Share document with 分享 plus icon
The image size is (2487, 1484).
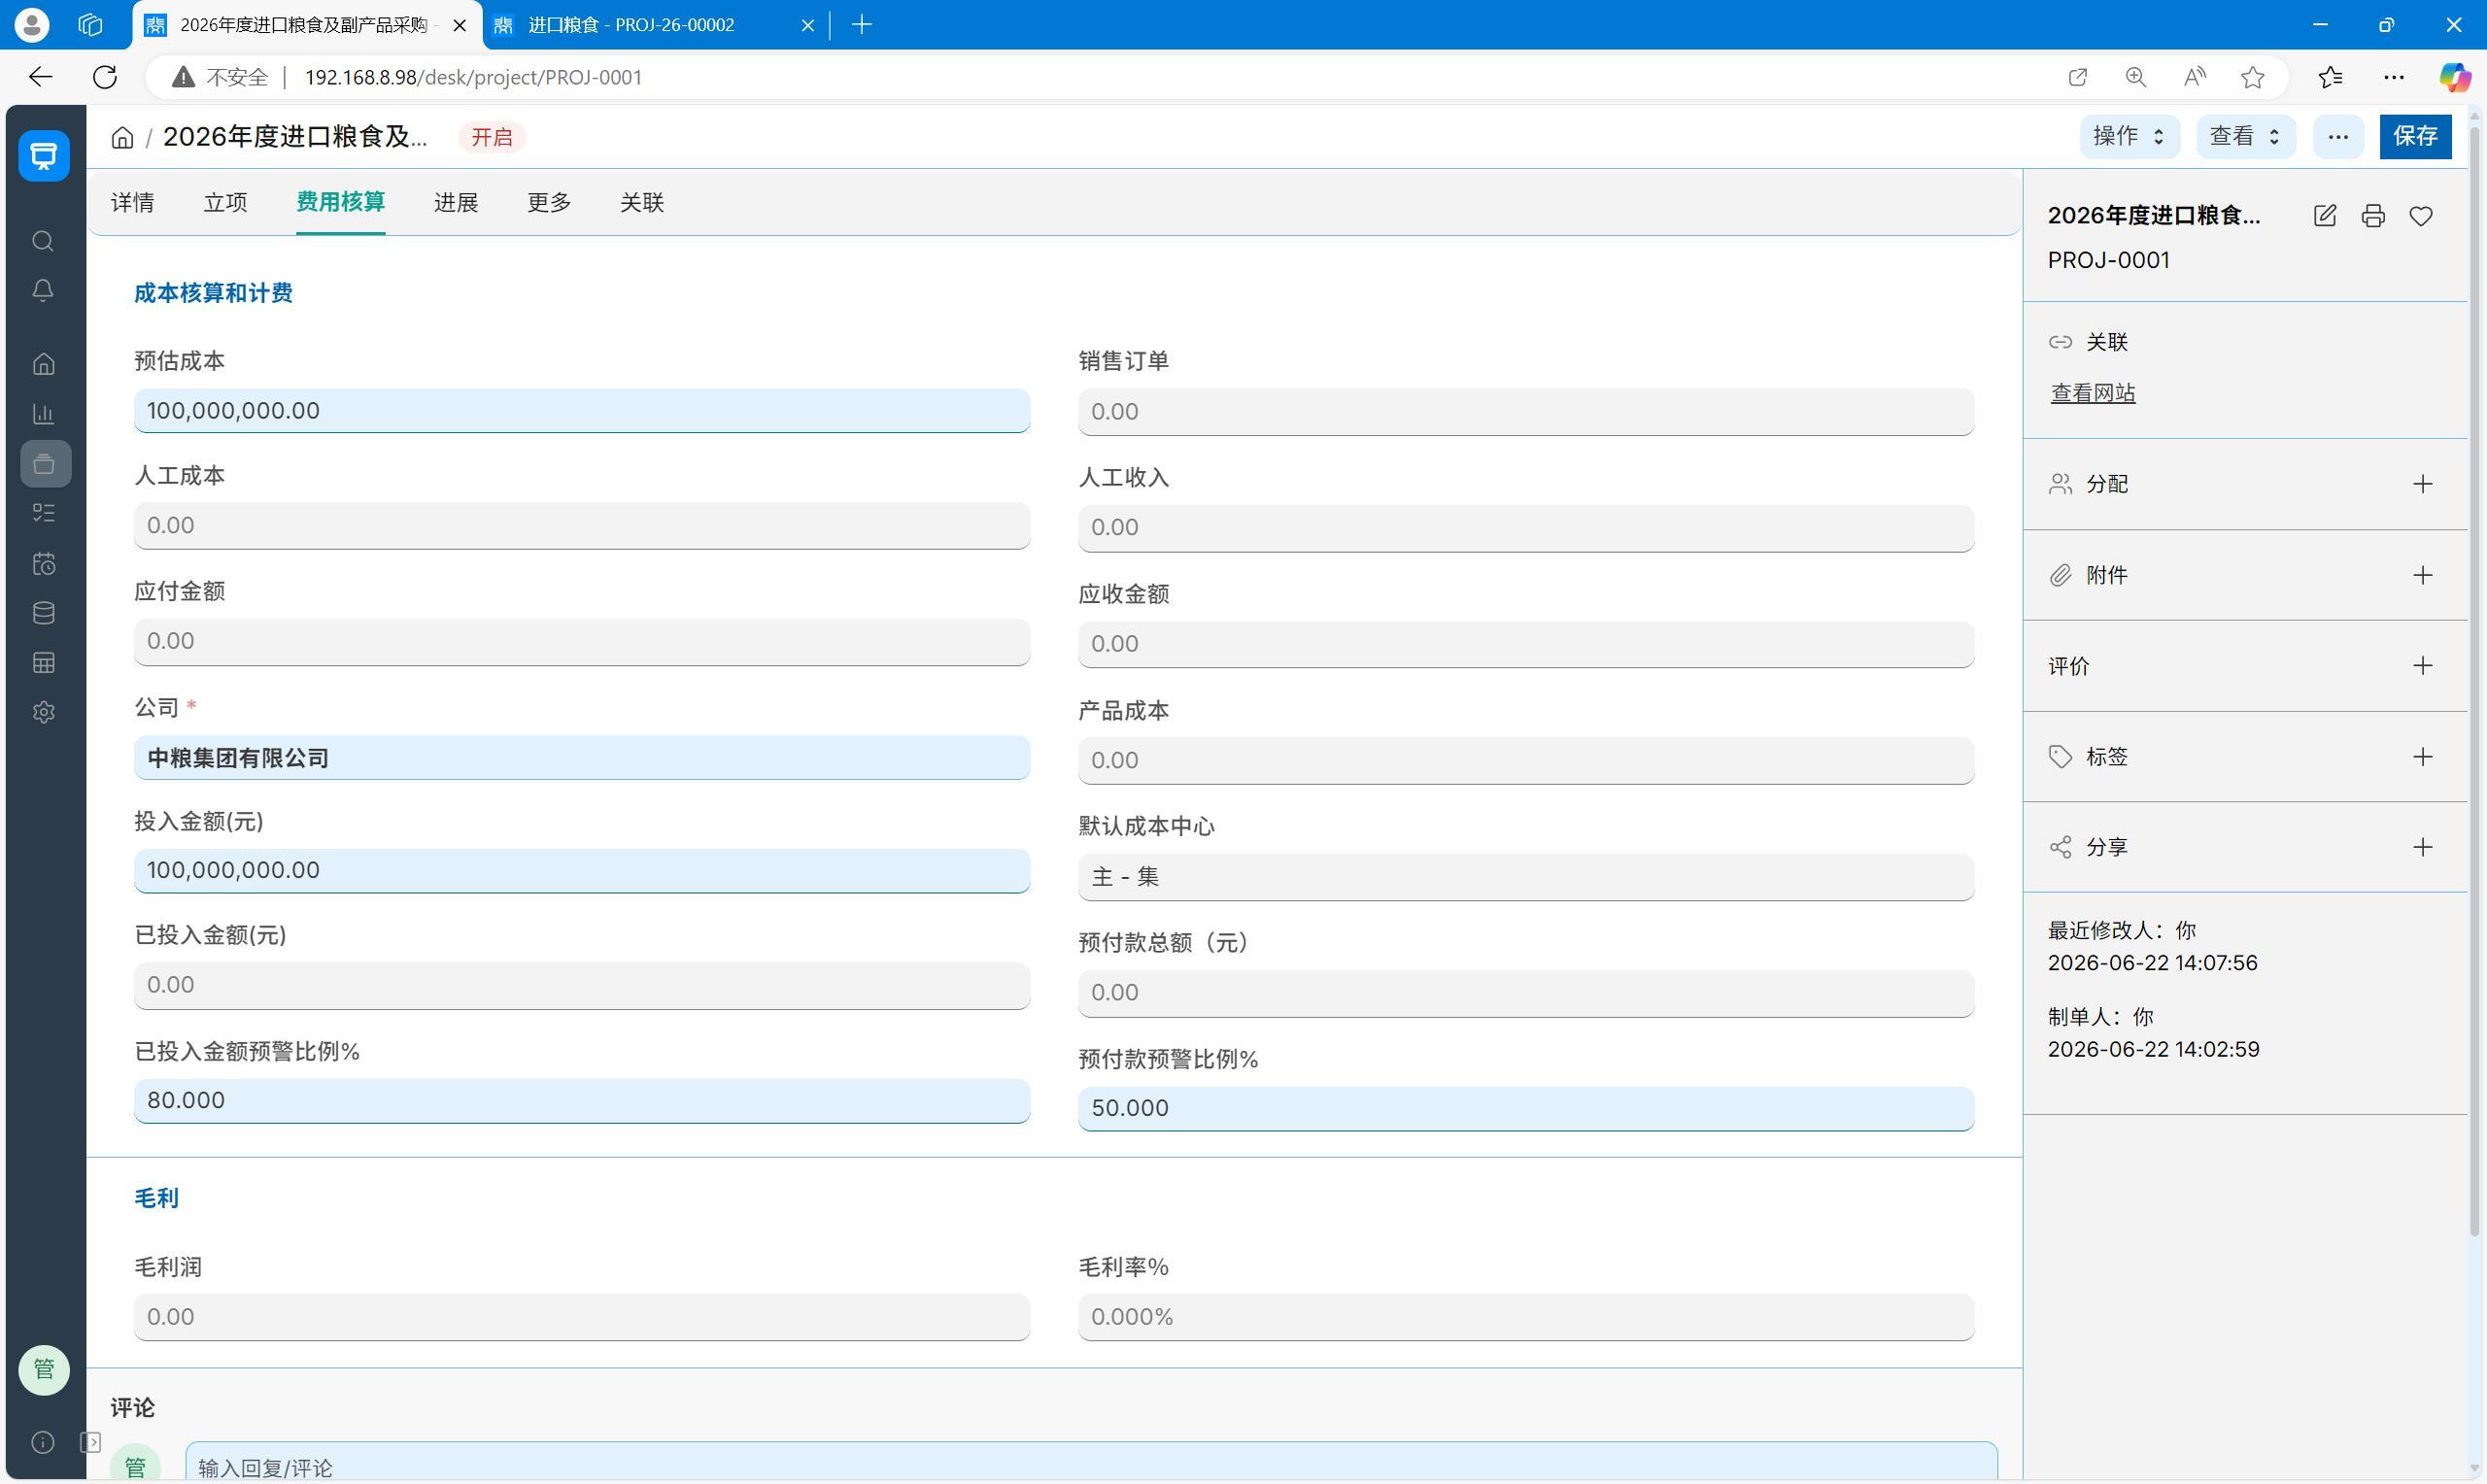click(2422, 848)
